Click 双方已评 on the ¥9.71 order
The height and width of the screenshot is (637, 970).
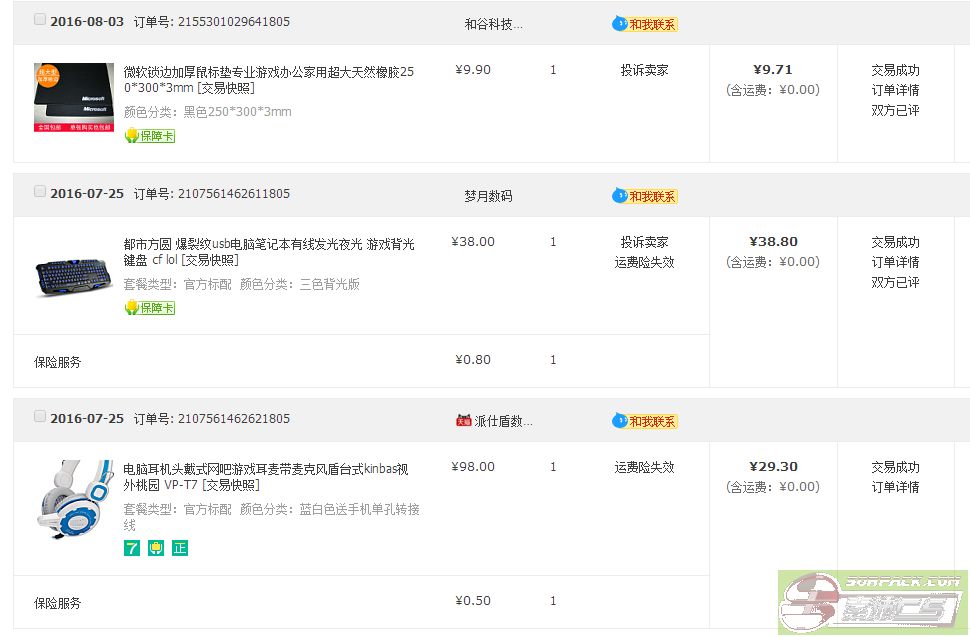(x=895, y=111)
